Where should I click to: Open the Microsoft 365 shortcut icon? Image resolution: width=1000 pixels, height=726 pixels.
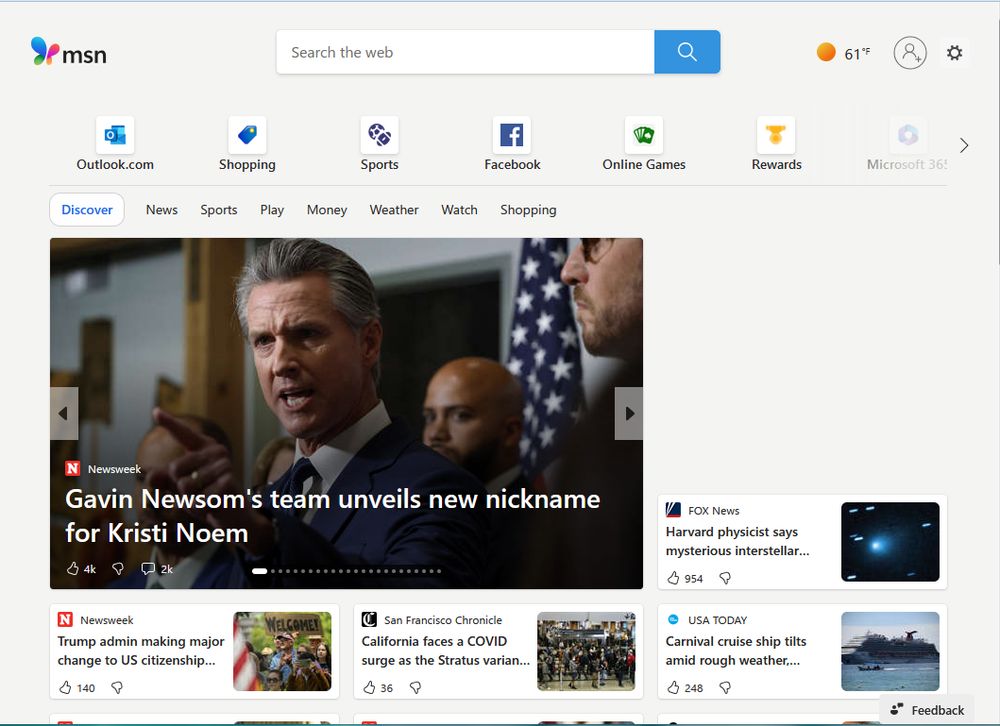pos(908,135)
